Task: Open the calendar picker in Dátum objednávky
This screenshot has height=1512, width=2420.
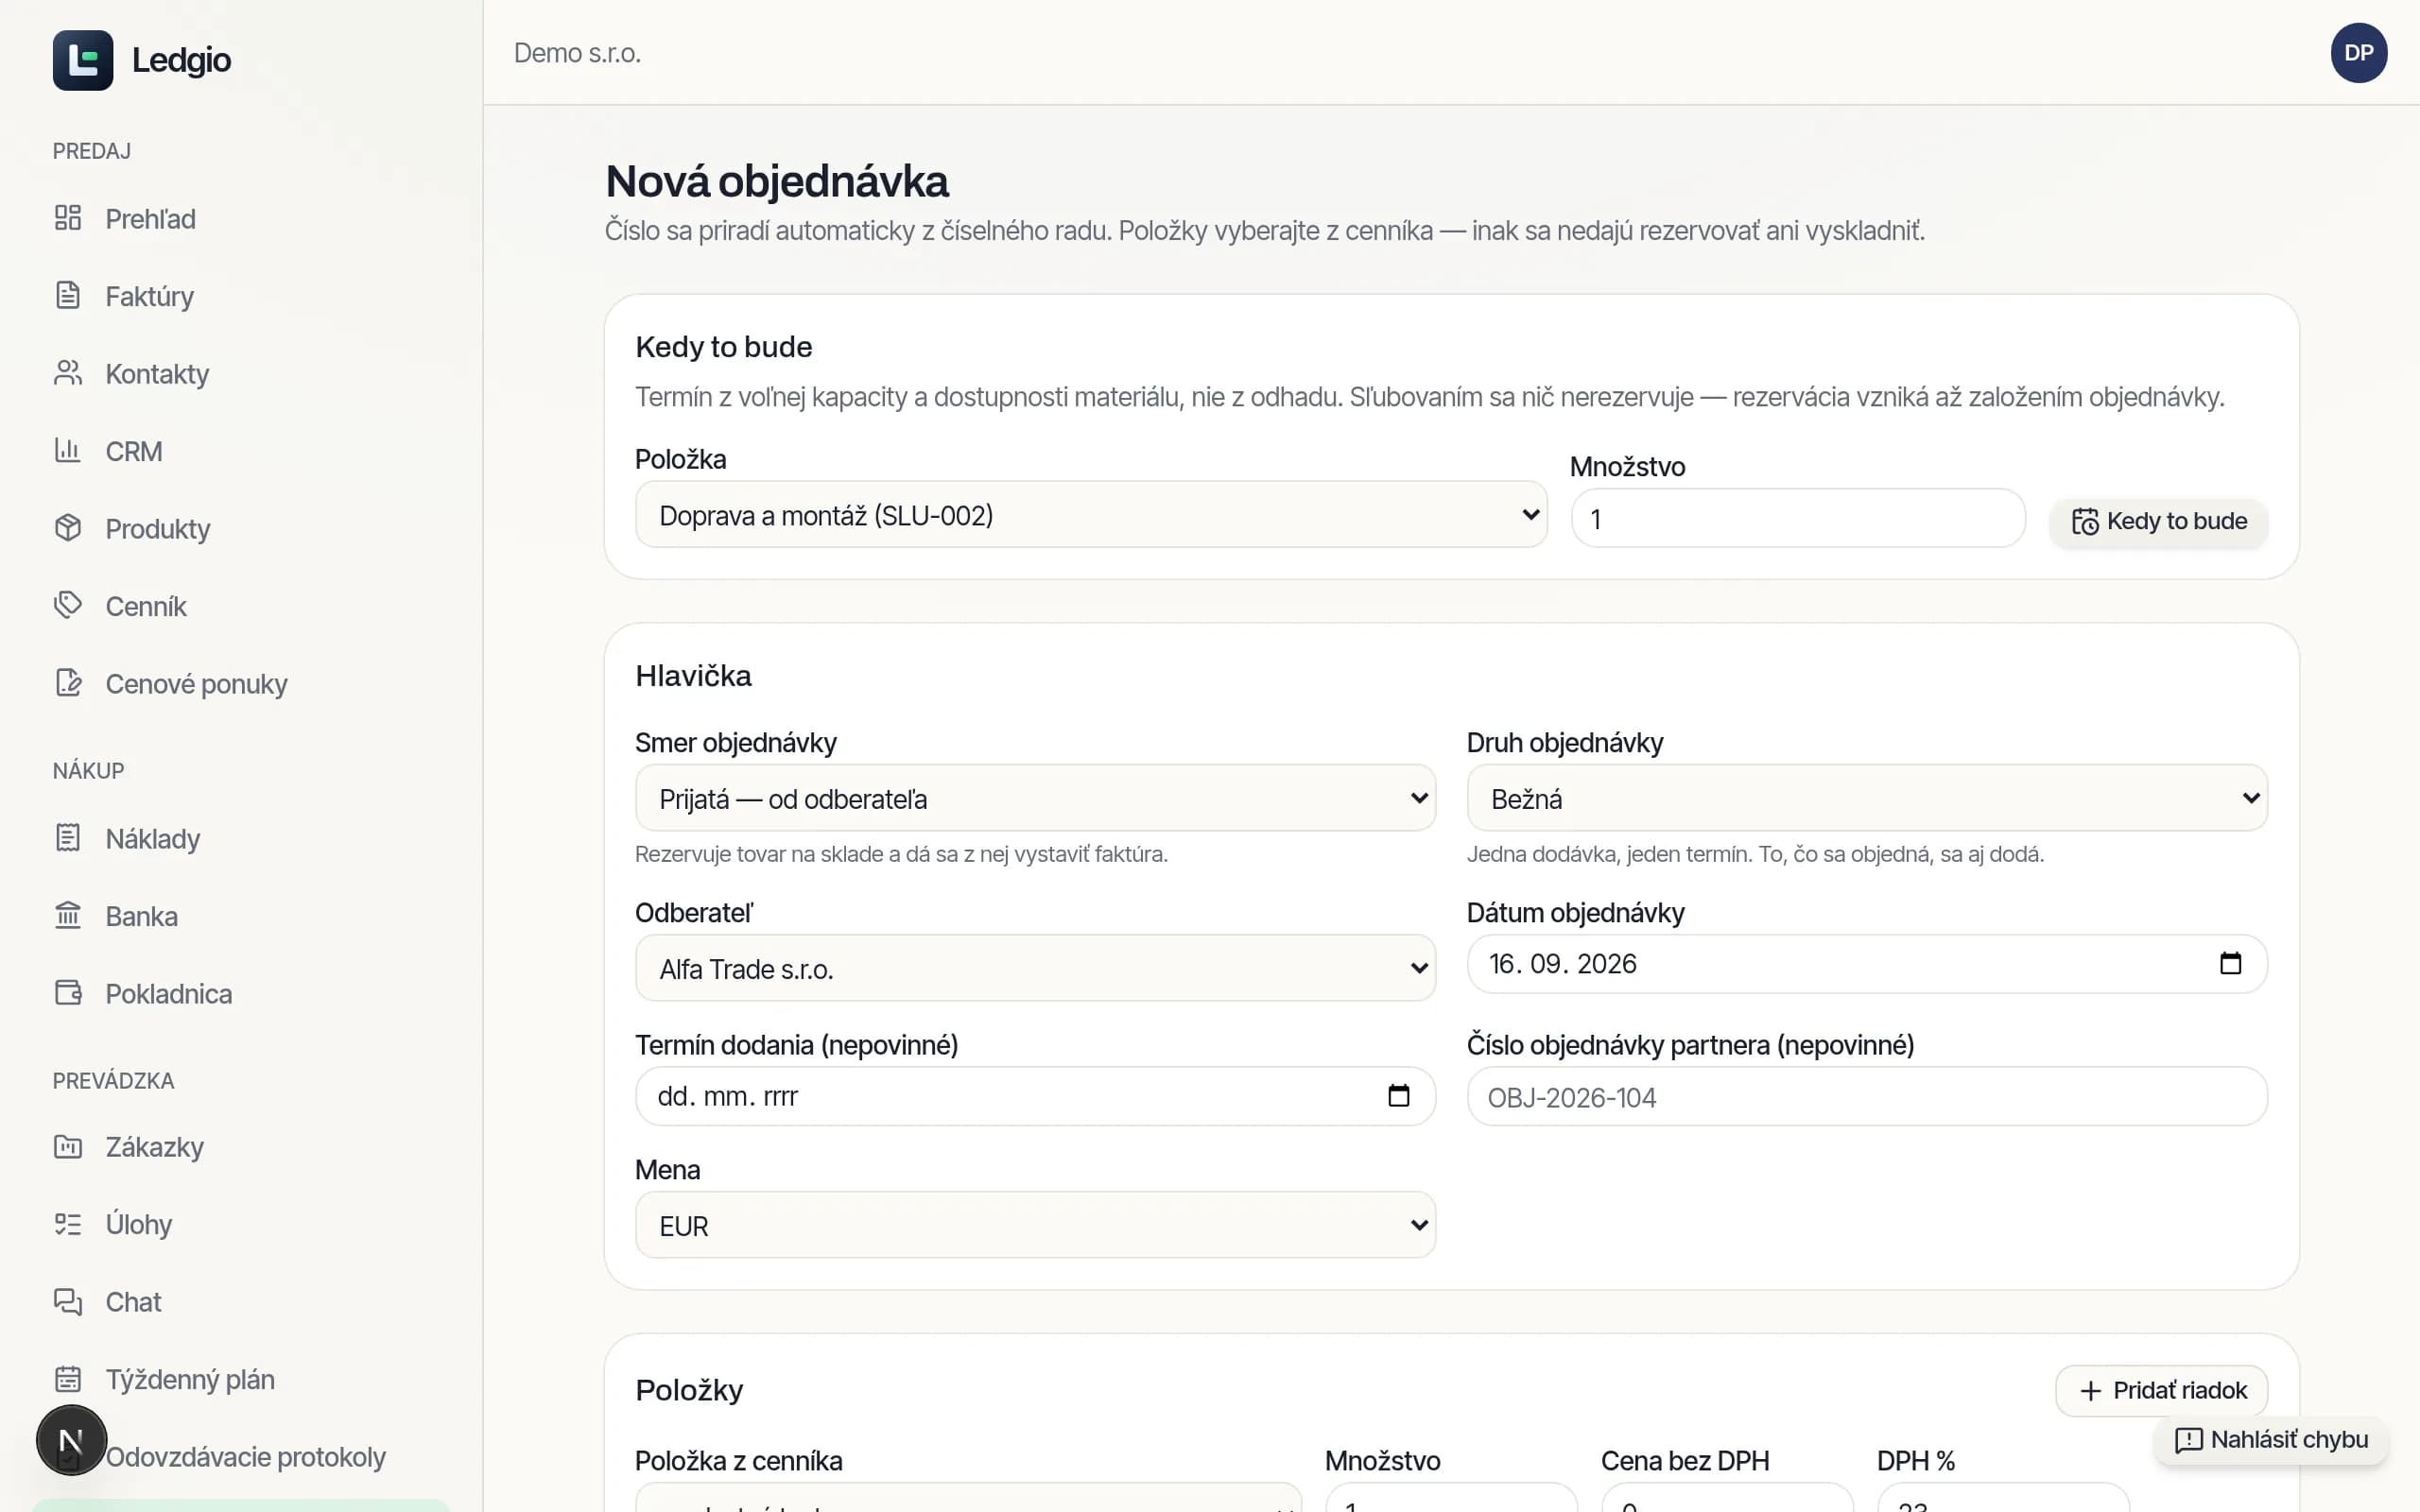Action: (x=2230, y=964)
